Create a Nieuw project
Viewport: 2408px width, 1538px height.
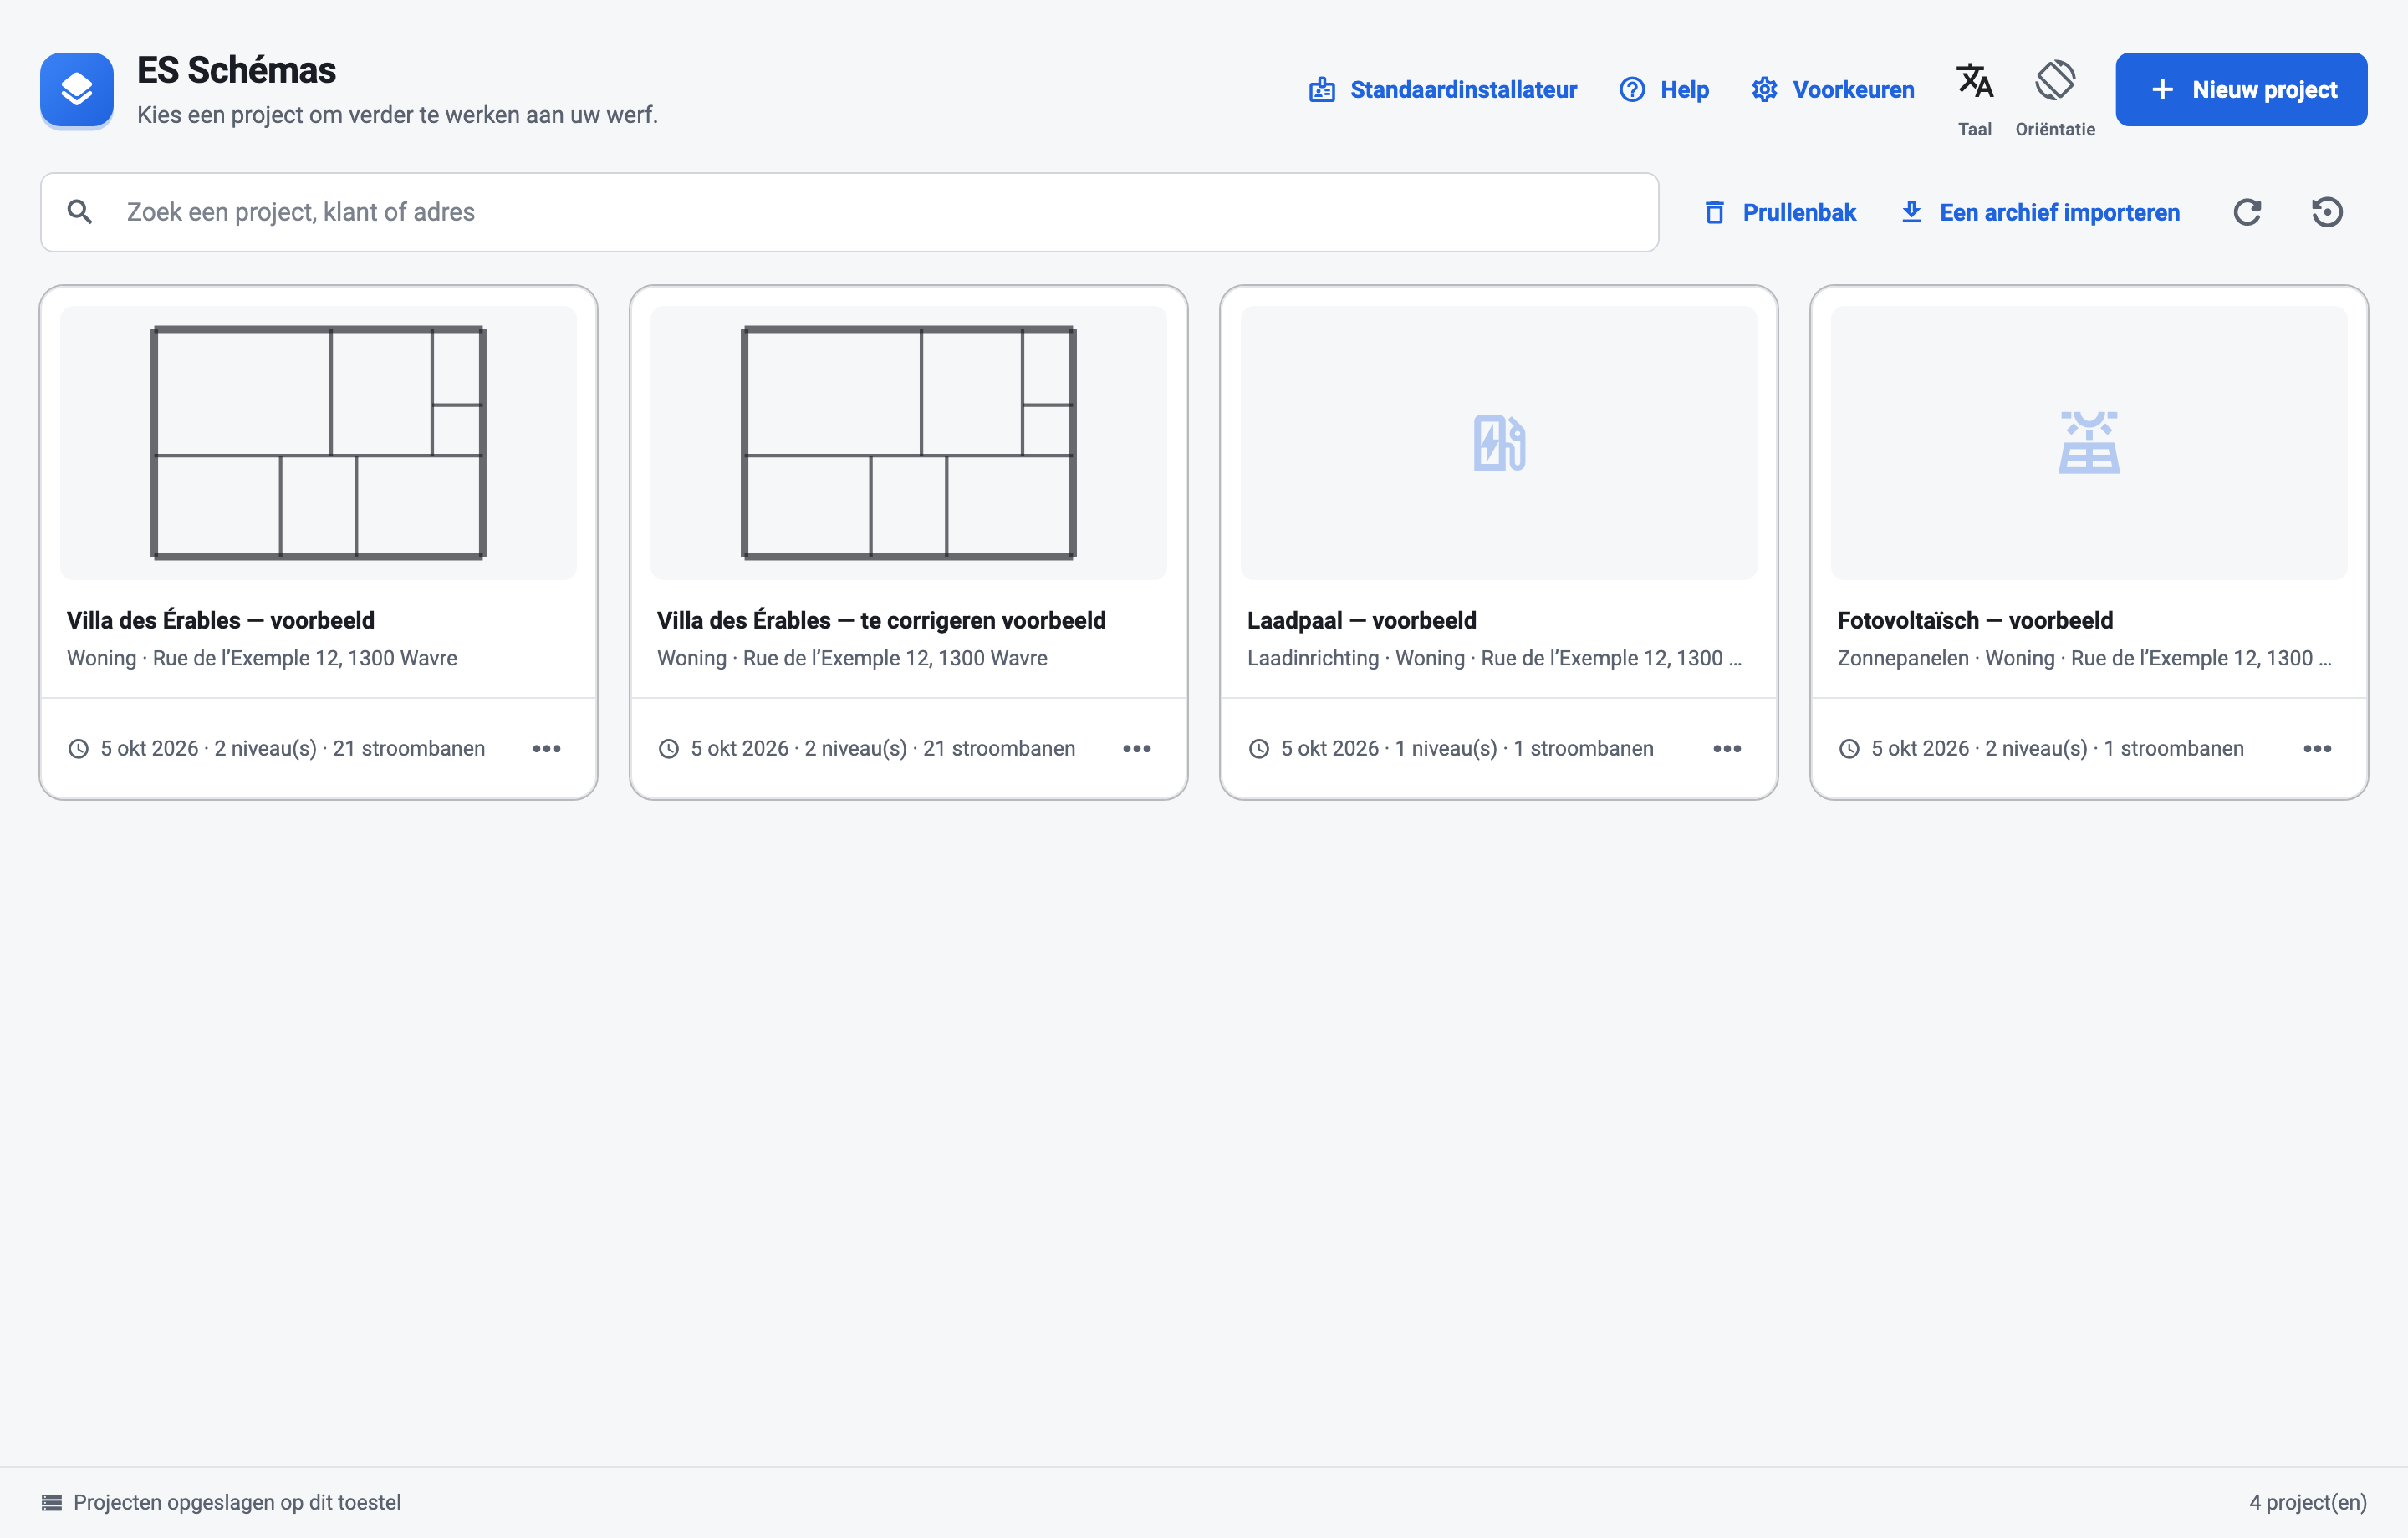tap(2241, 90)
